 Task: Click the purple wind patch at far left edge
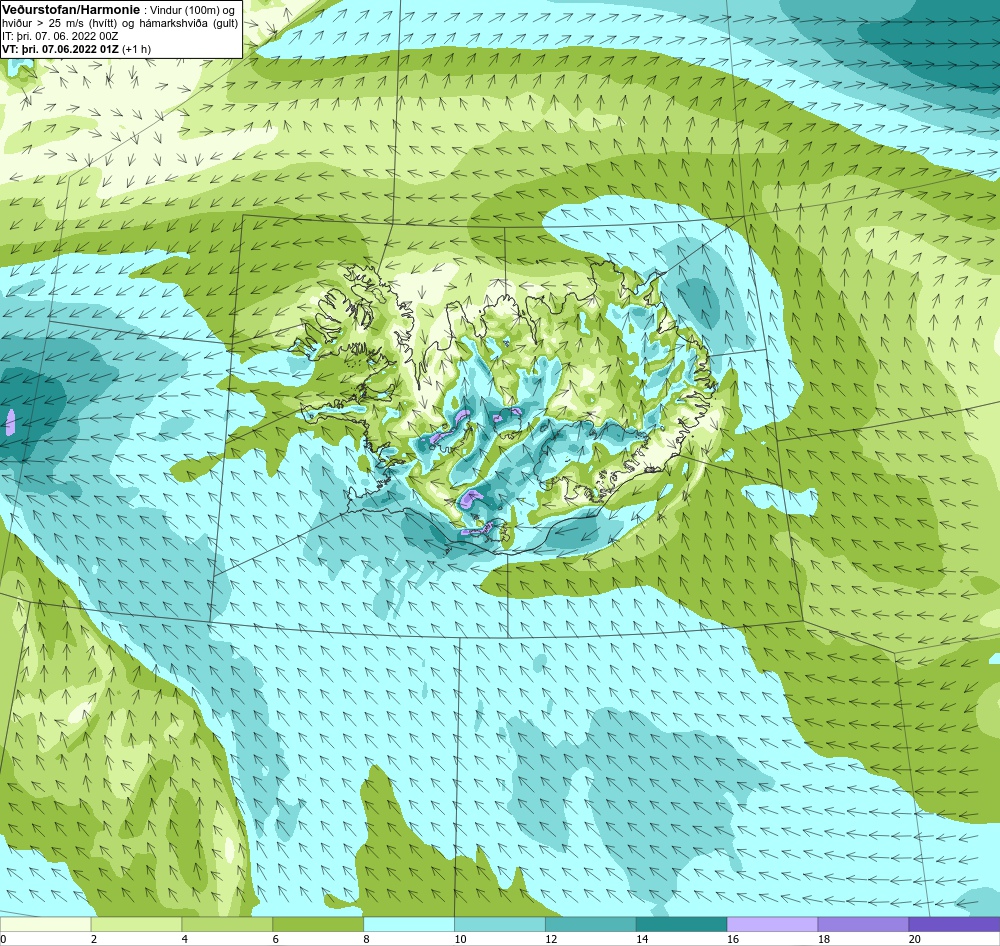(x=10, y=423)
